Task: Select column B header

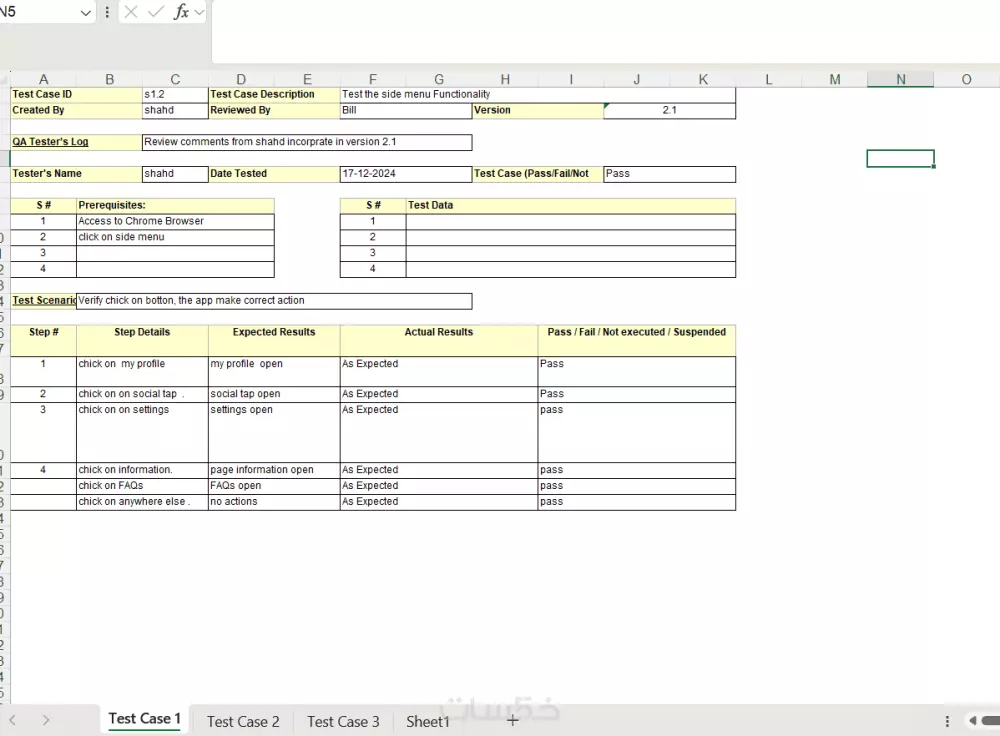Action: tap(110, 79)
